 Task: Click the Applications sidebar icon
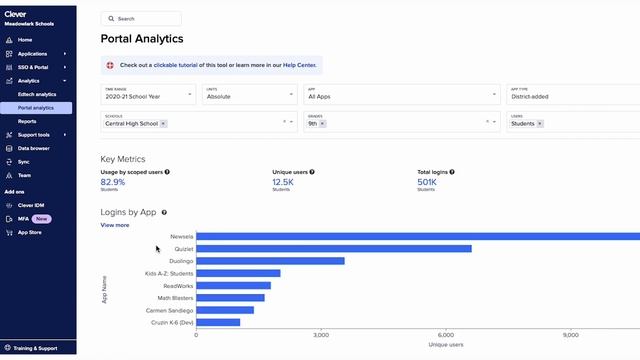tap(9, 54)
